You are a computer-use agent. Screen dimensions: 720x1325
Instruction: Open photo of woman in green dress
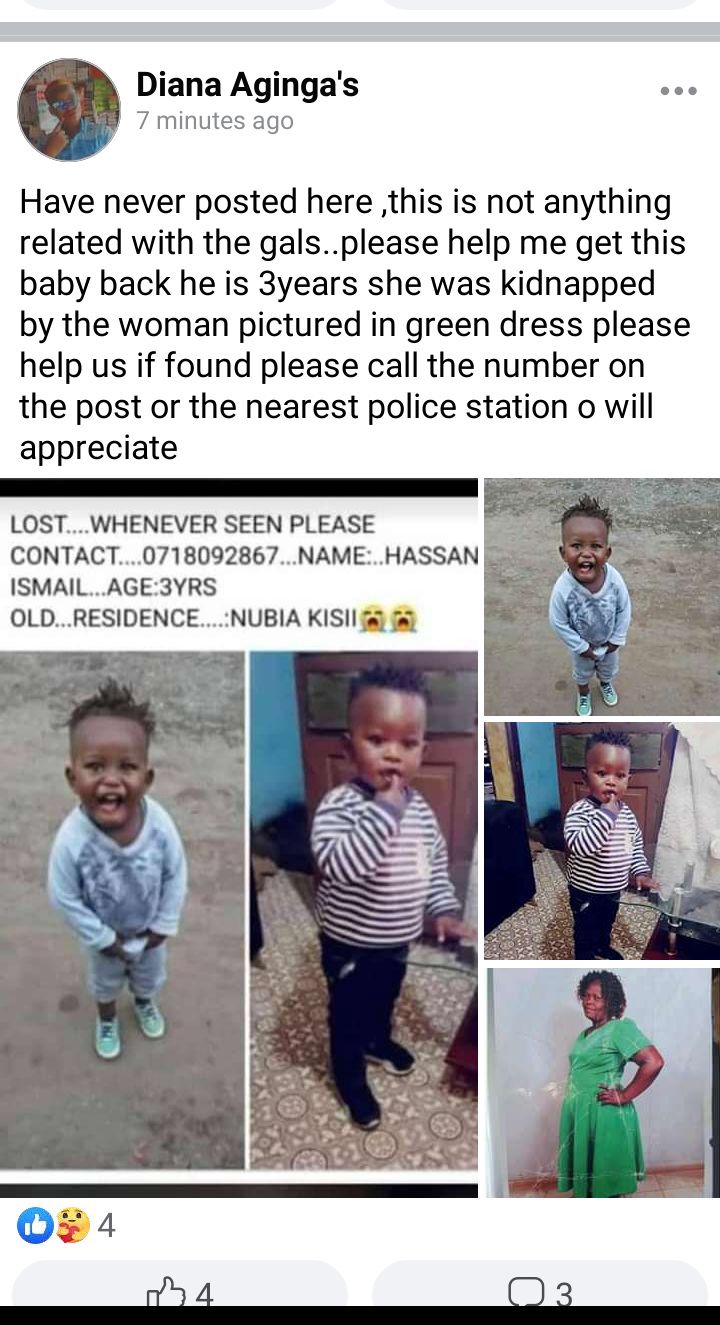602,1082
